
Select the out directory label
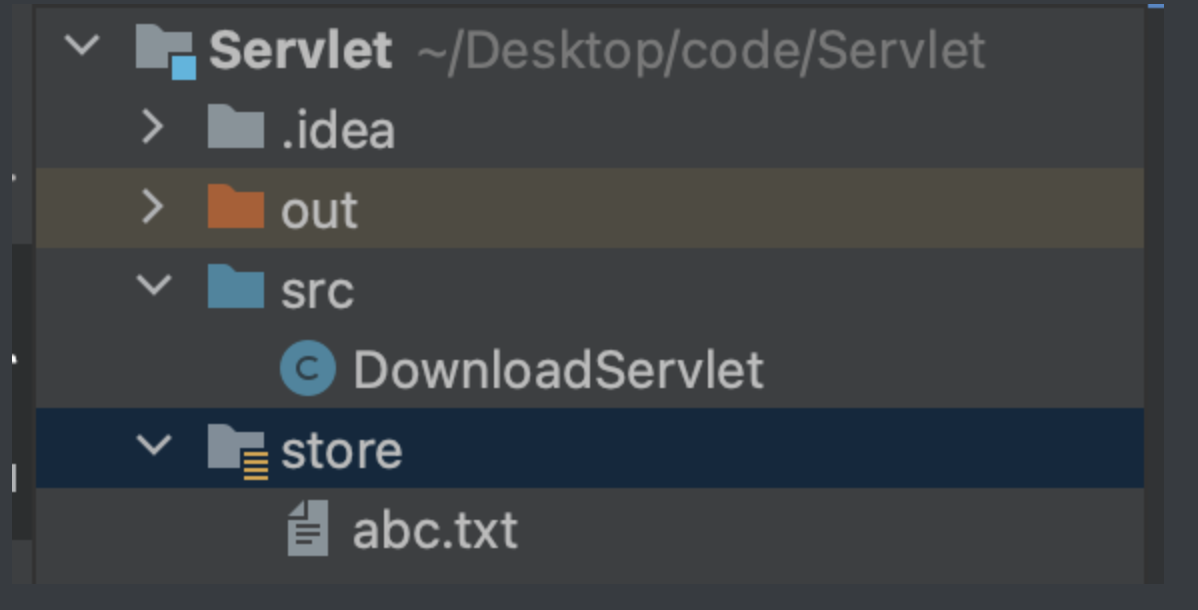click(319, 210)
